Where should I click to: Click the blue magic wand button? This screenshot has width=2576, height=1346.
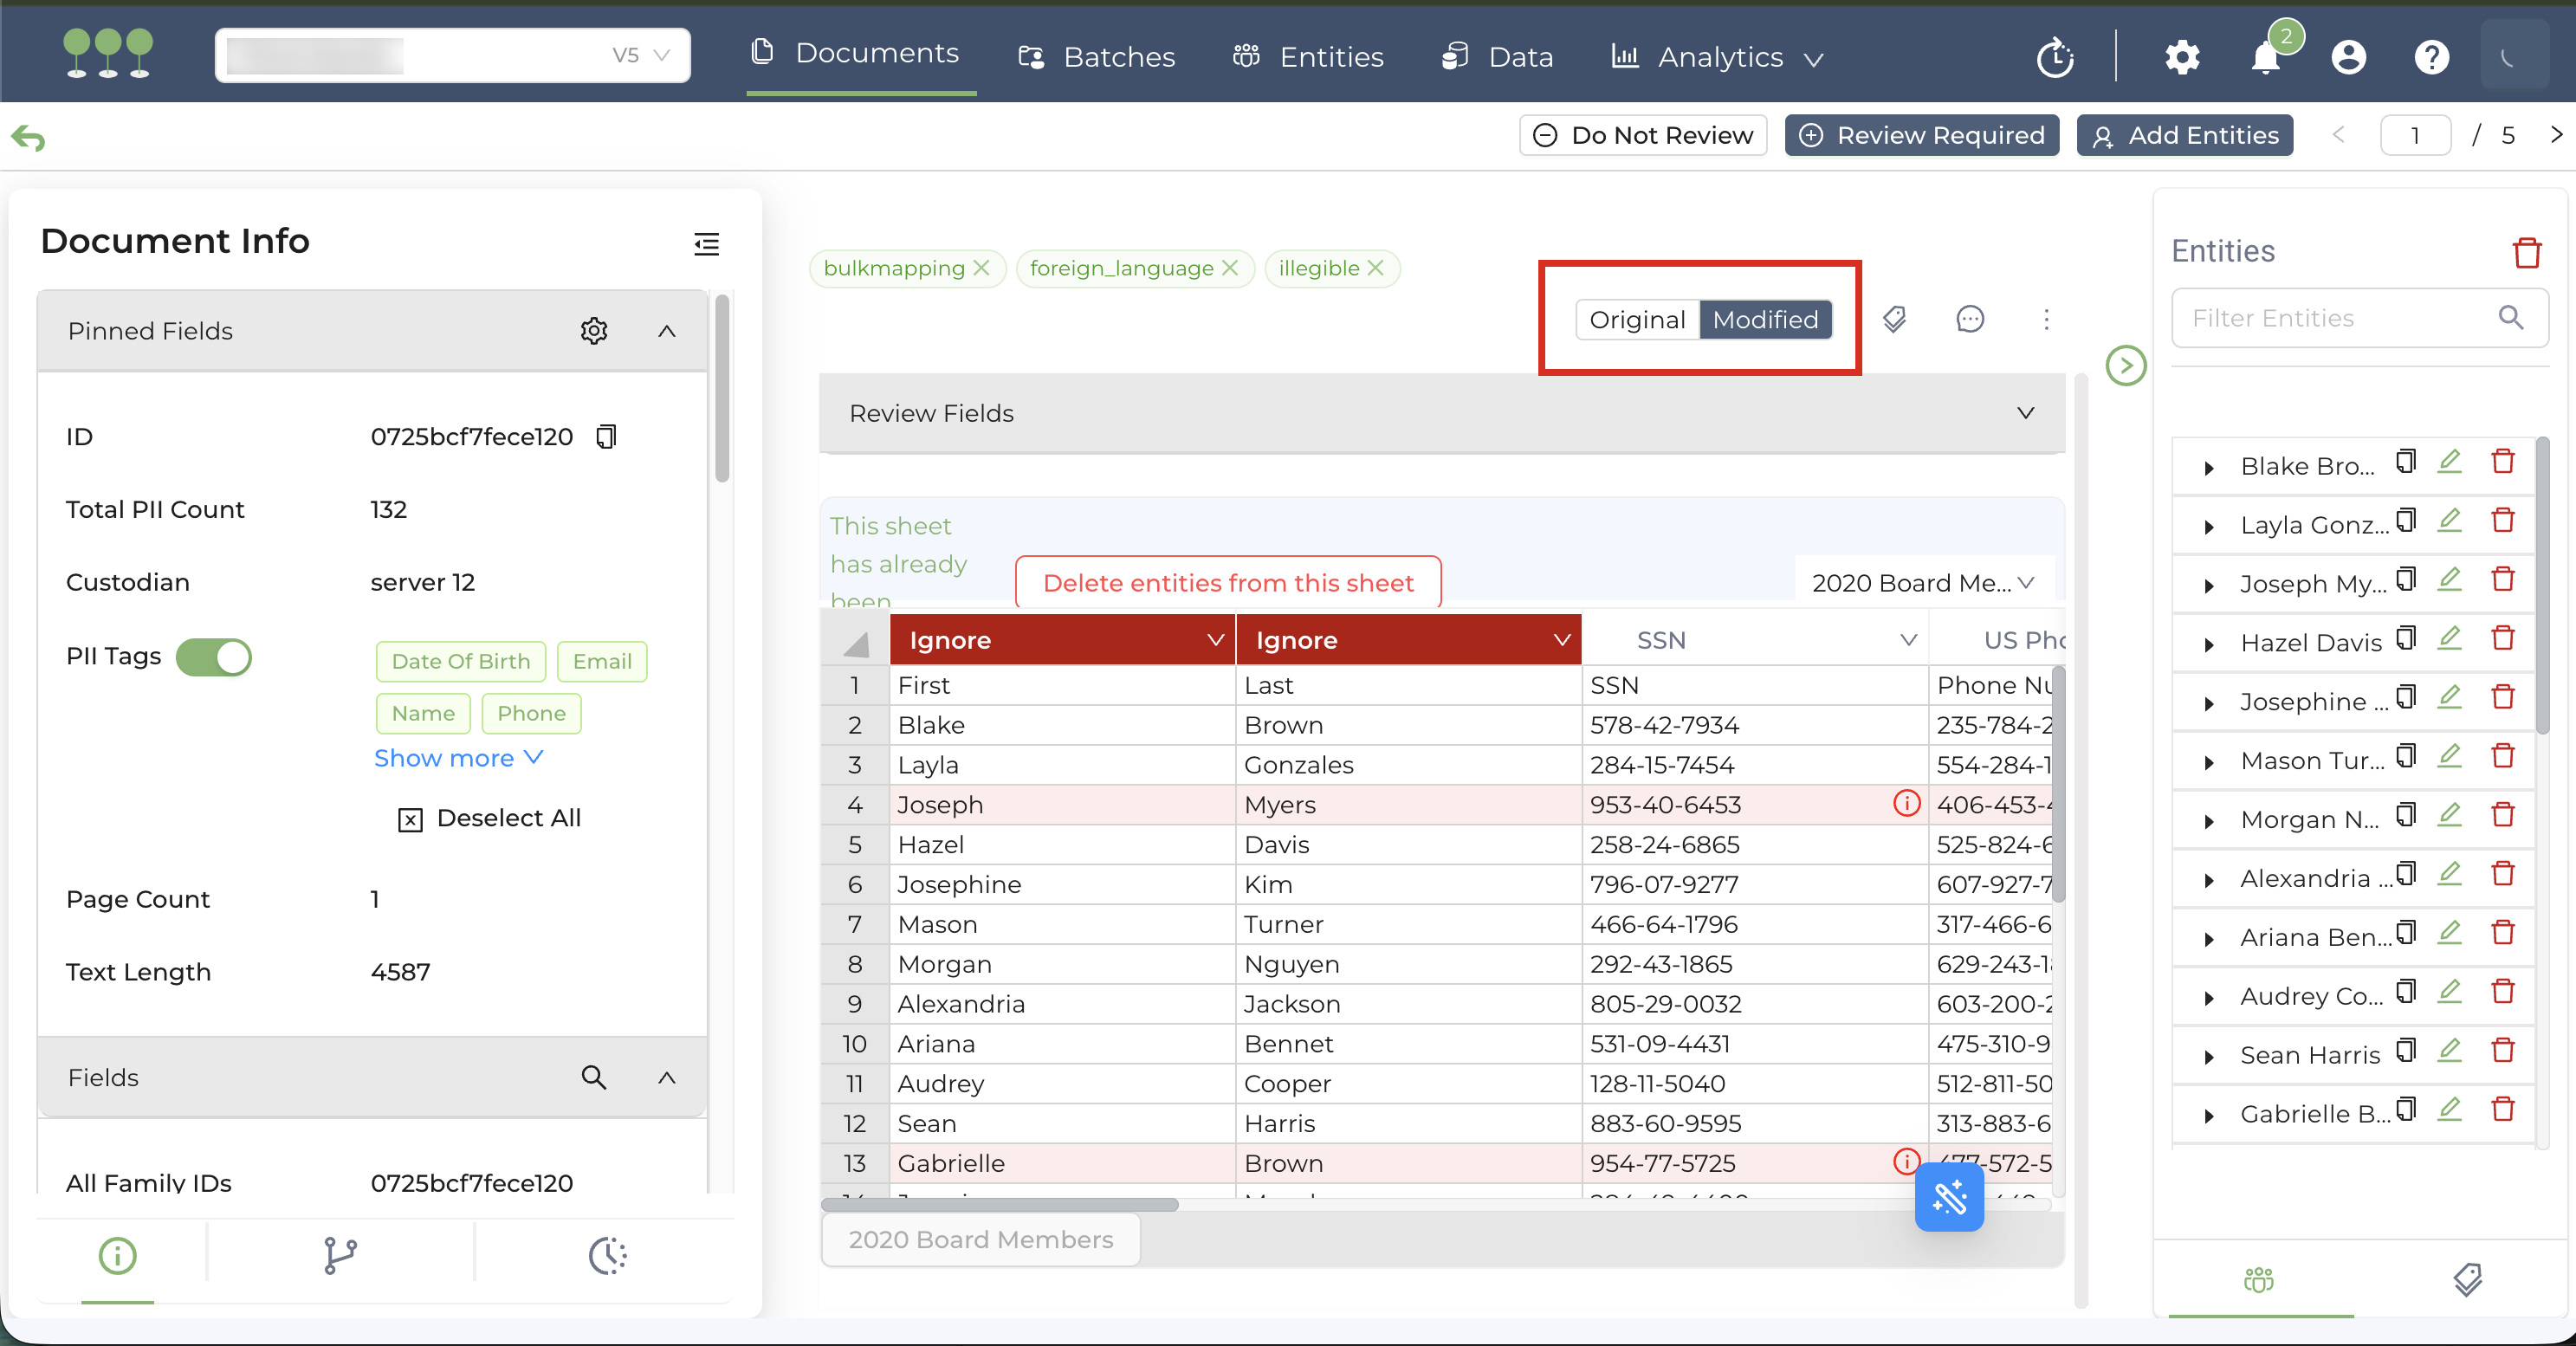pyautogui.click(x=1948, y=1196)
